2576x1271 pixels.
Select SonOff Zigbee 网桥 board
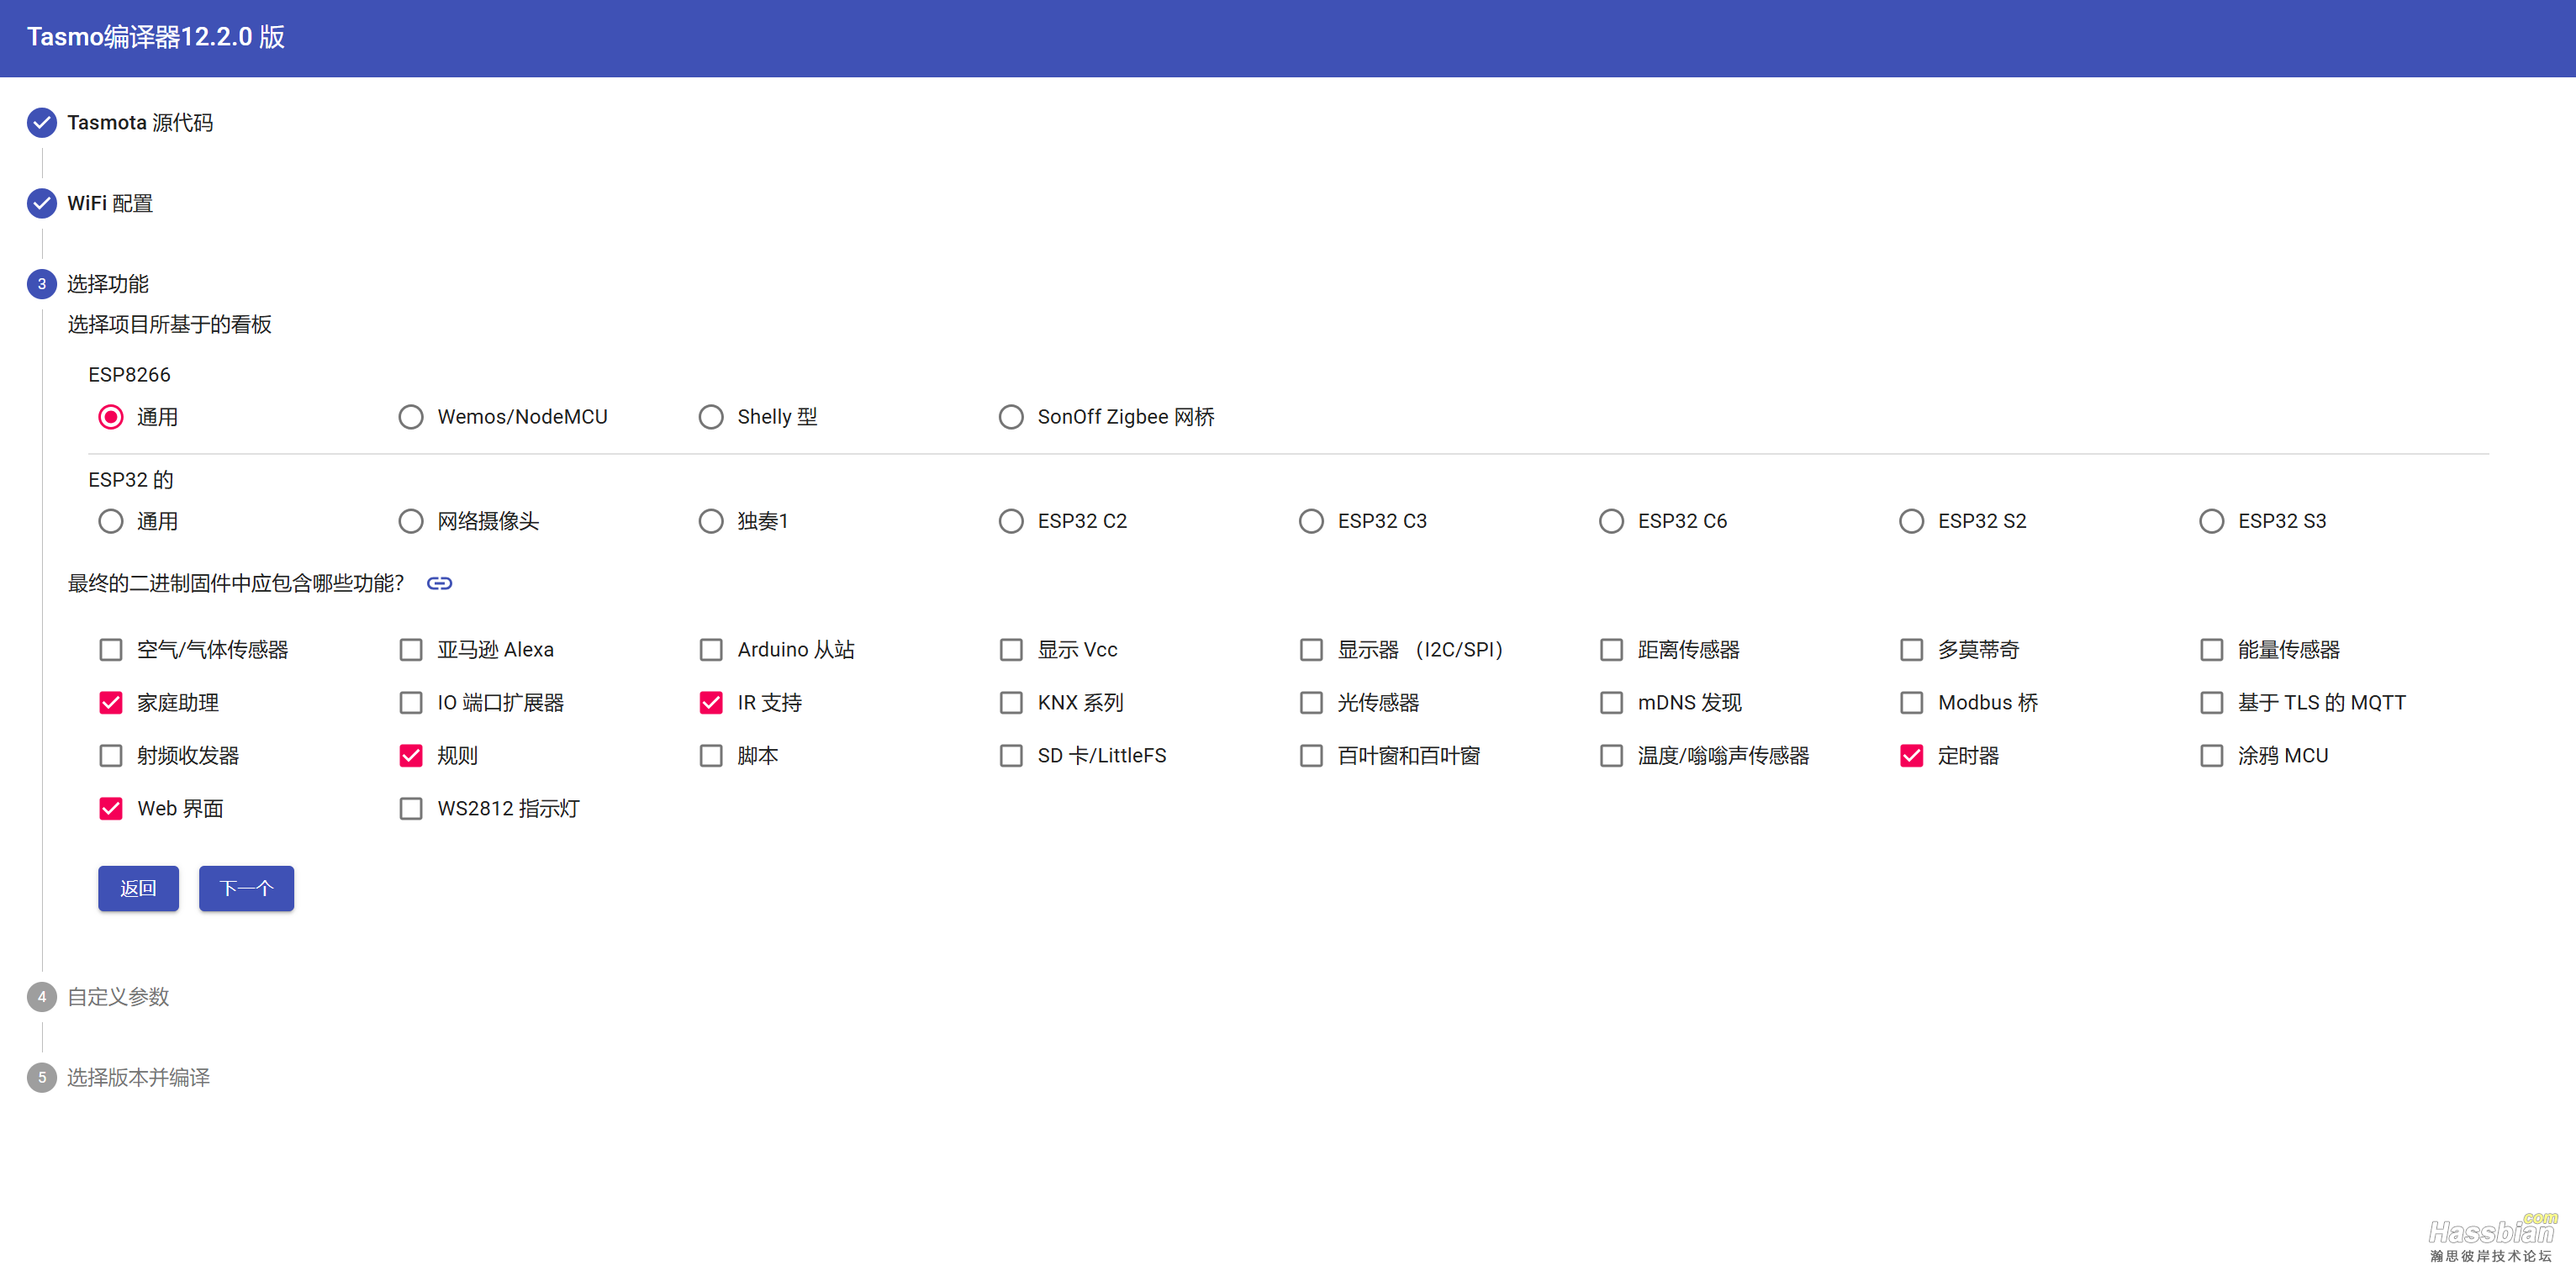[x=1011, y=417]
